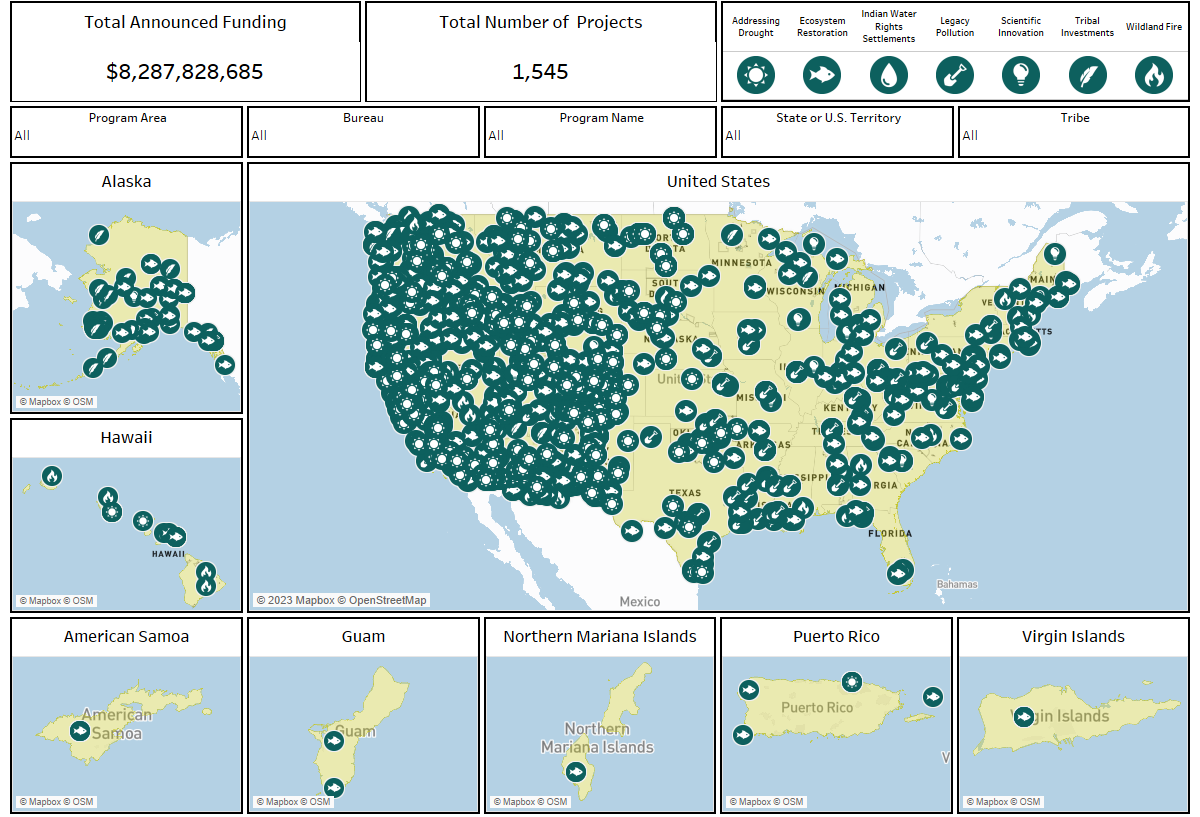Toggle the Wildland Fire category selection

tap(1153, 74)
